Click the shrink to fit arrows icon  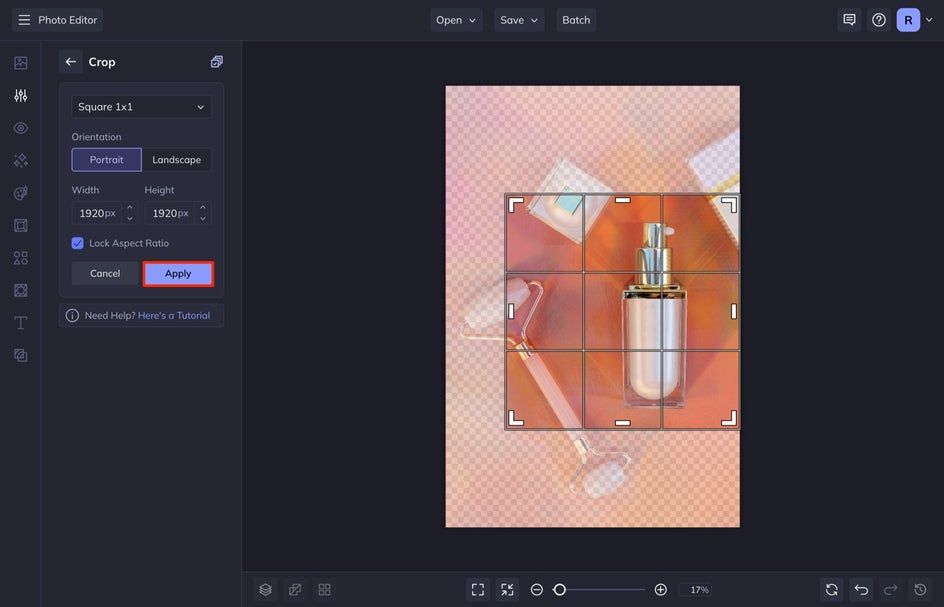pos(507,590)
